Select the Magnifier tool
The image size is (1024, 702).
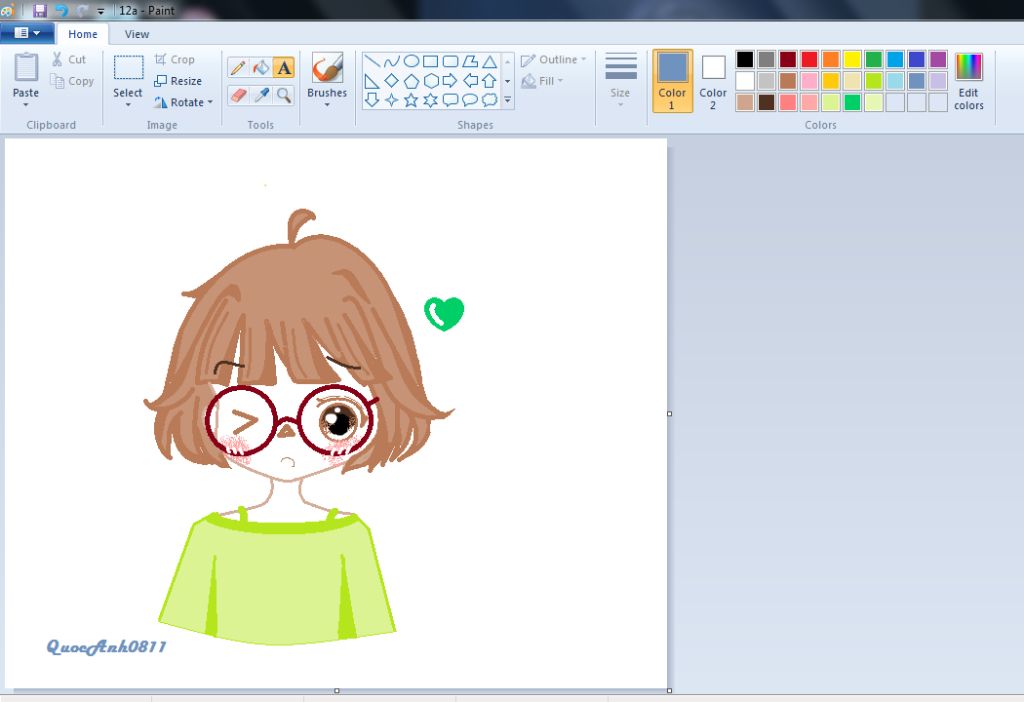click(x=283, y=95)
